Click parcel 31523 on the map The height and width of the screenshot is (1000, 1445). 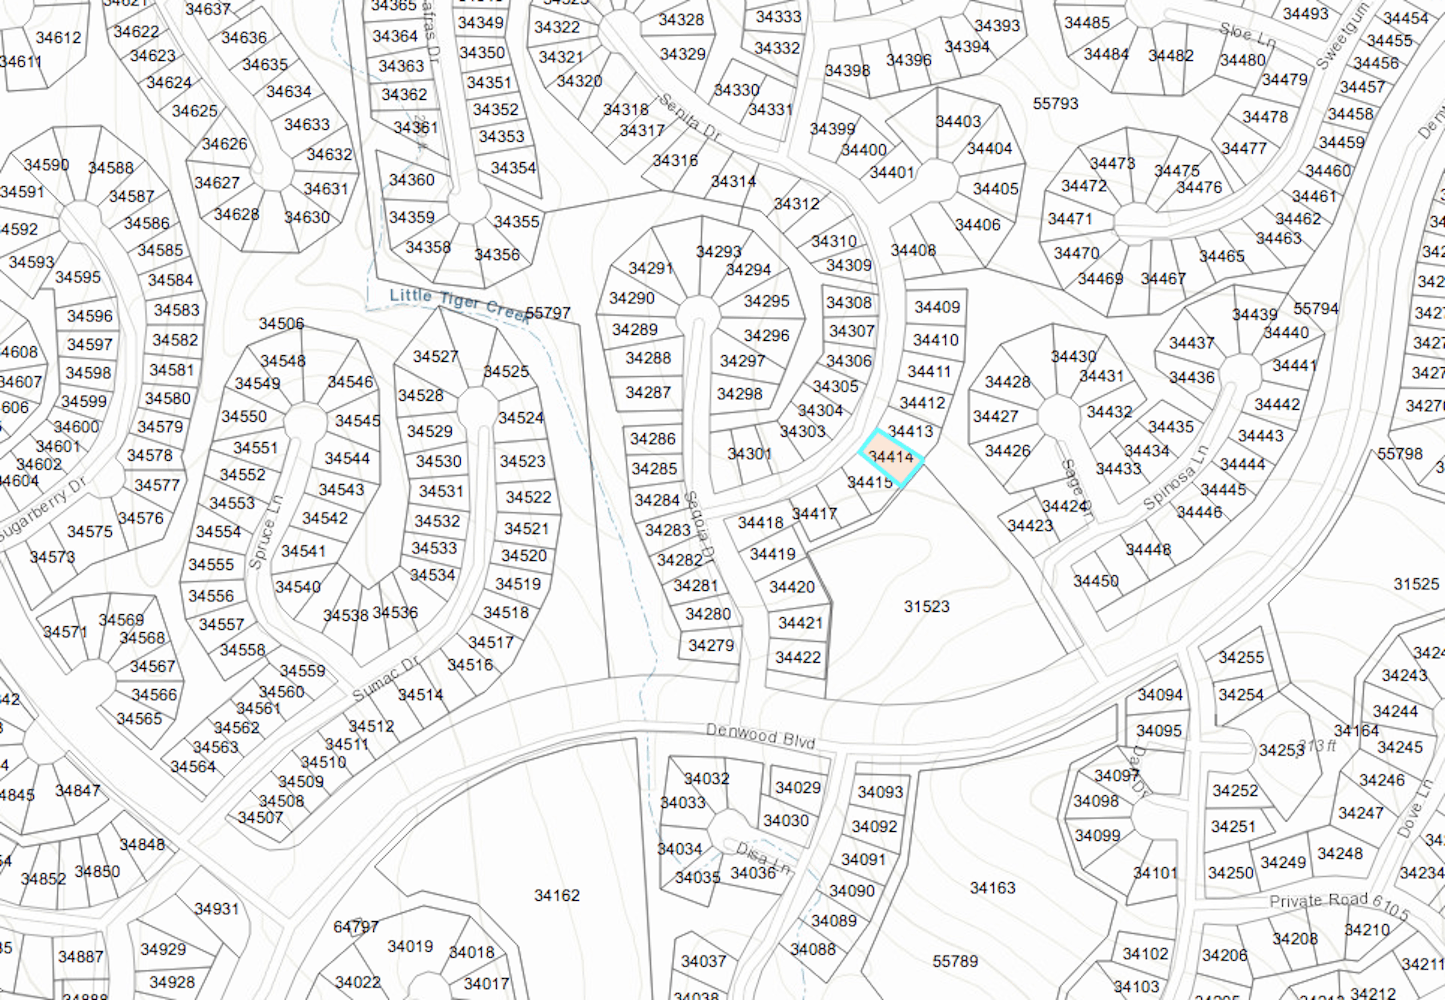point(927,606)
